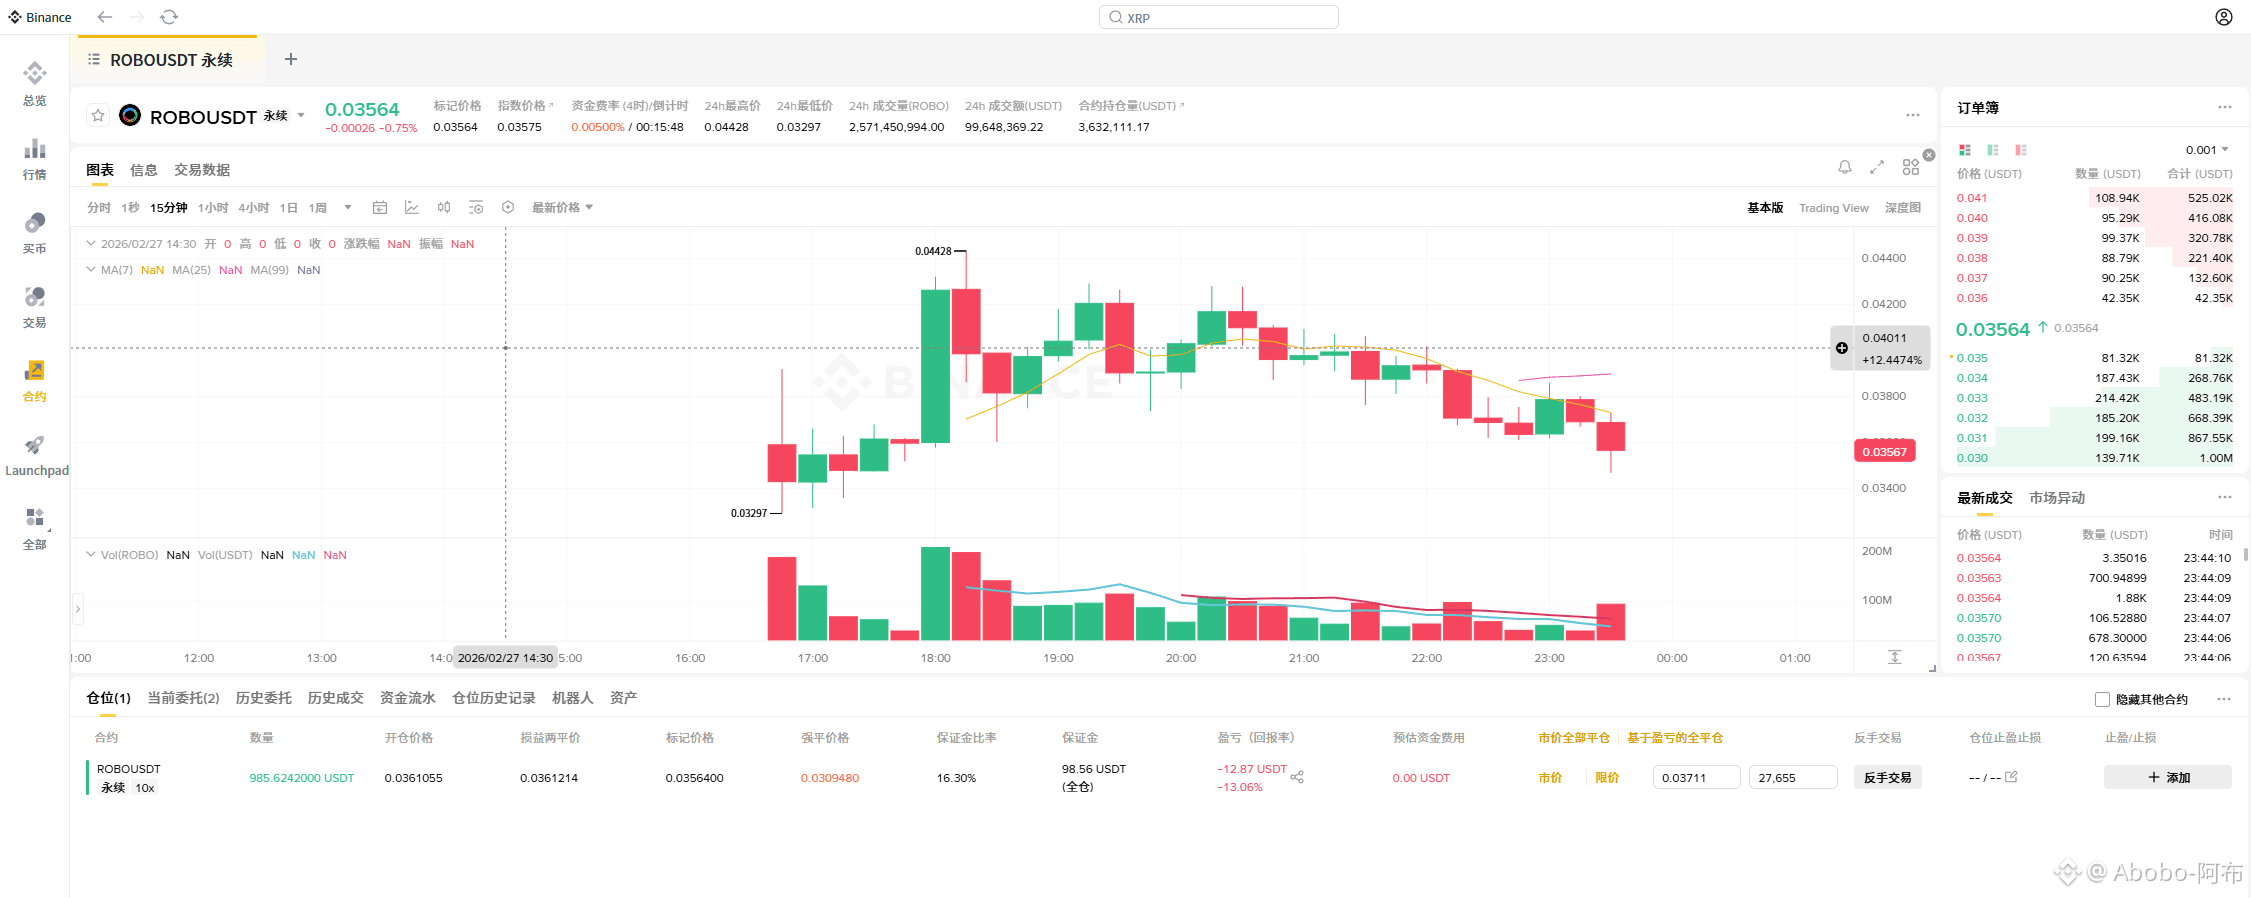Collapse the OHLC info row chevron
The image size is (2251, 898).
pyautogui.click(x=91, y=243)
